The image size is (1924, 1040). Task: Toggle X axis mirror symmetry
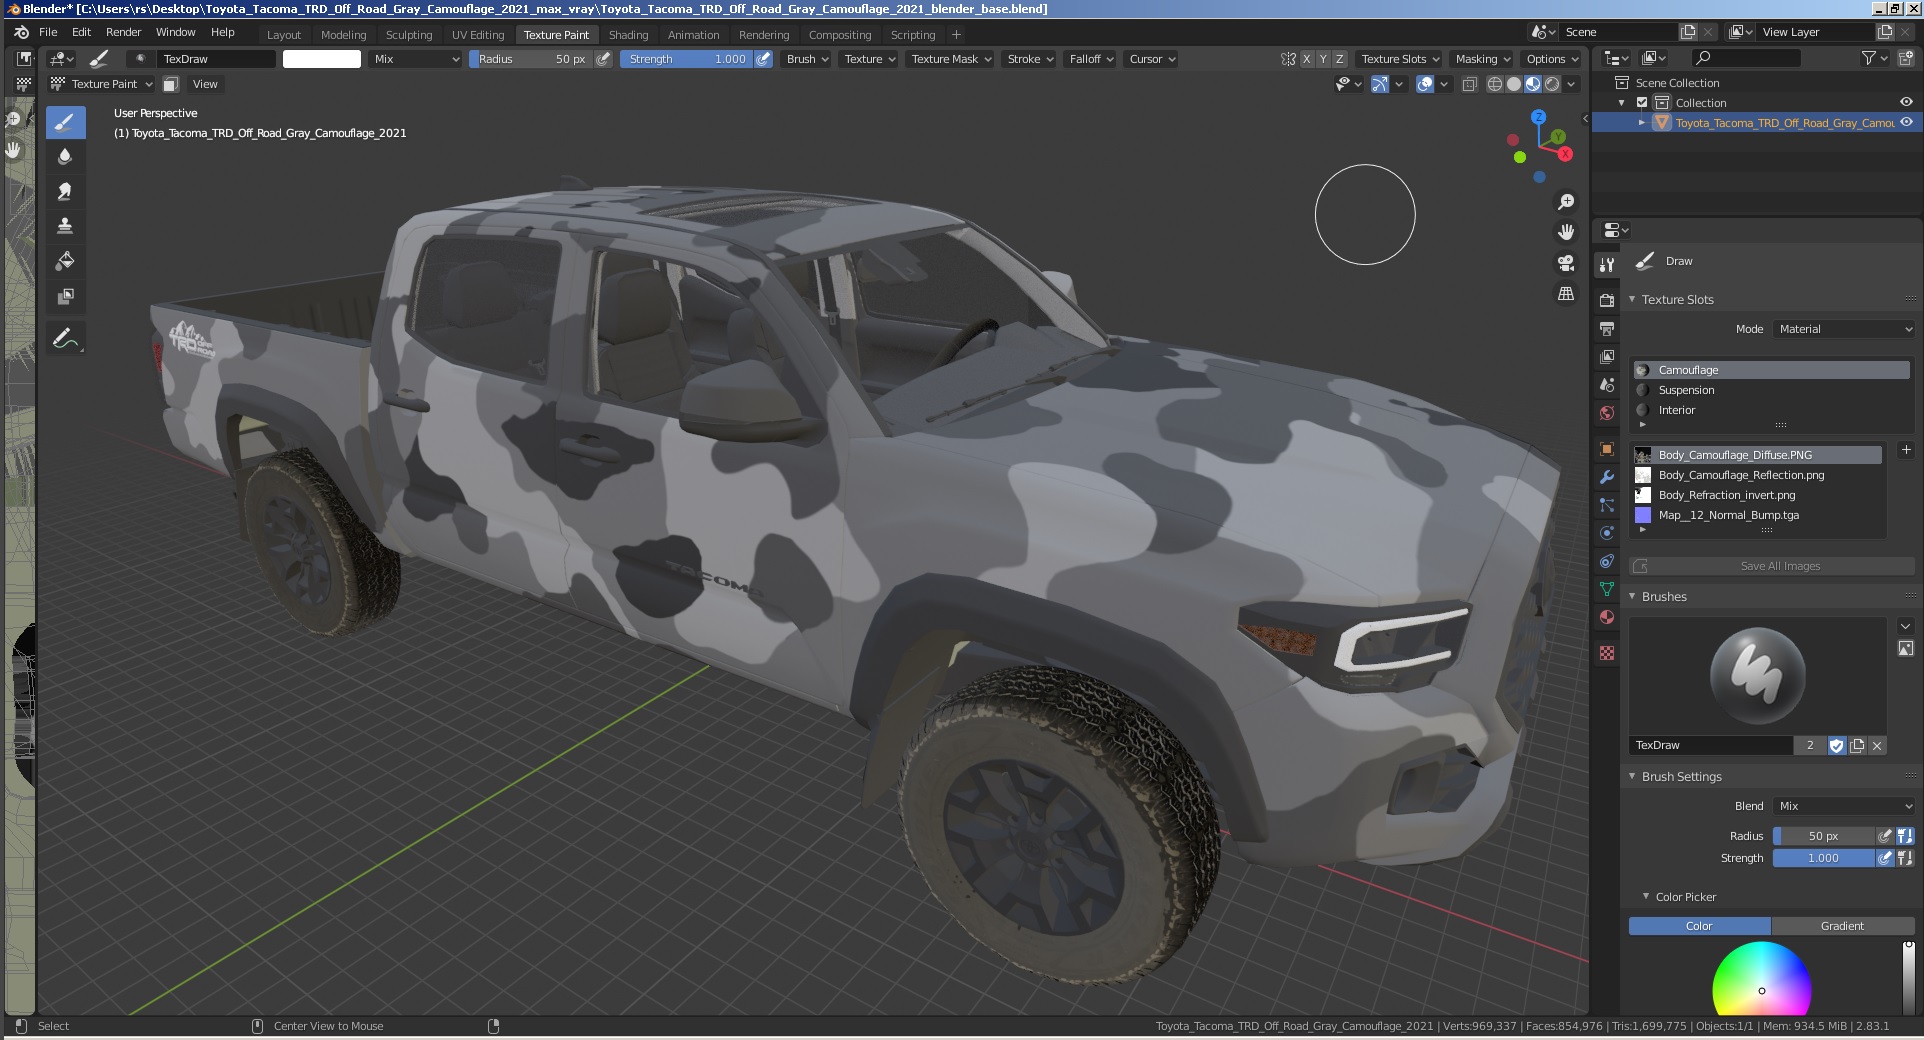pos(1306,59)
